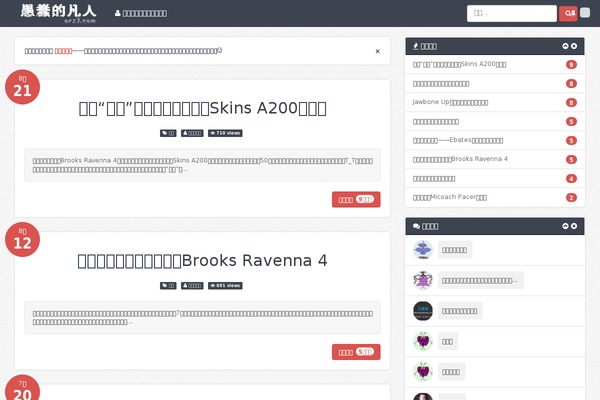This screenshot has width=600, height=400.
Task: Select the July 20 date badge
Action: point(23,387)
